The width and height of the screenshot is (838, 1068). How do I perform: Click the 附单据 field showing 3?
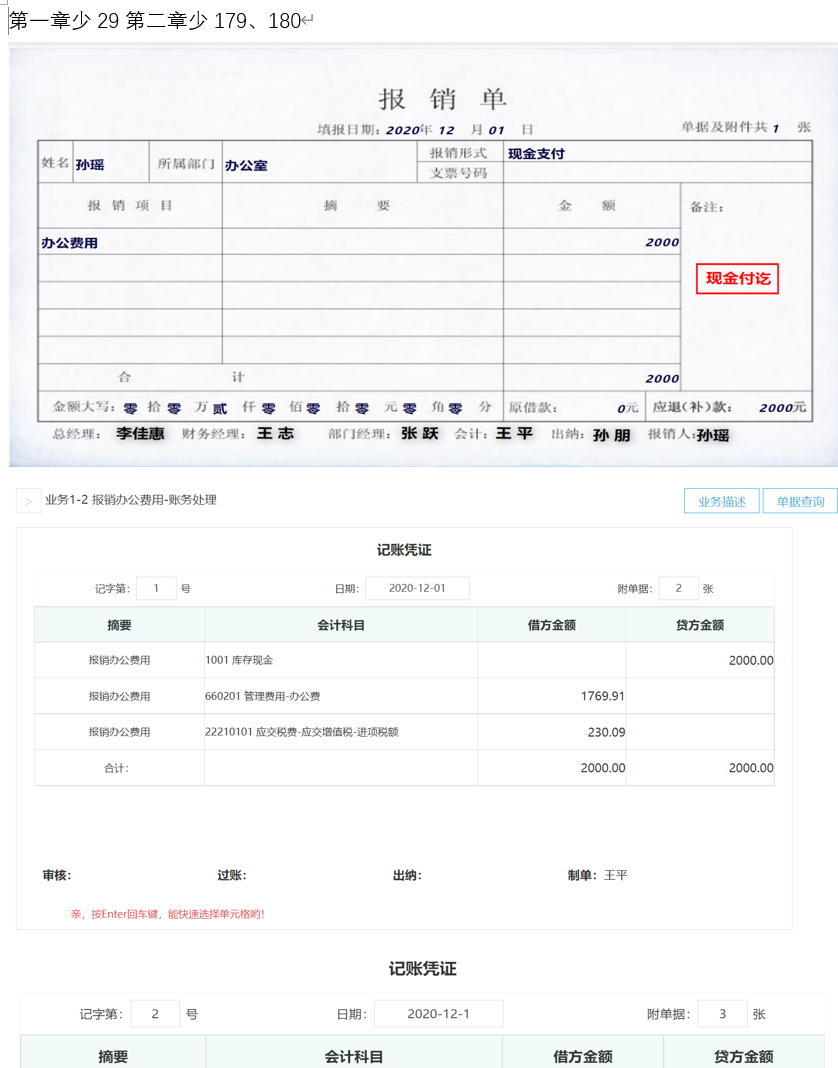point(722,1014)
